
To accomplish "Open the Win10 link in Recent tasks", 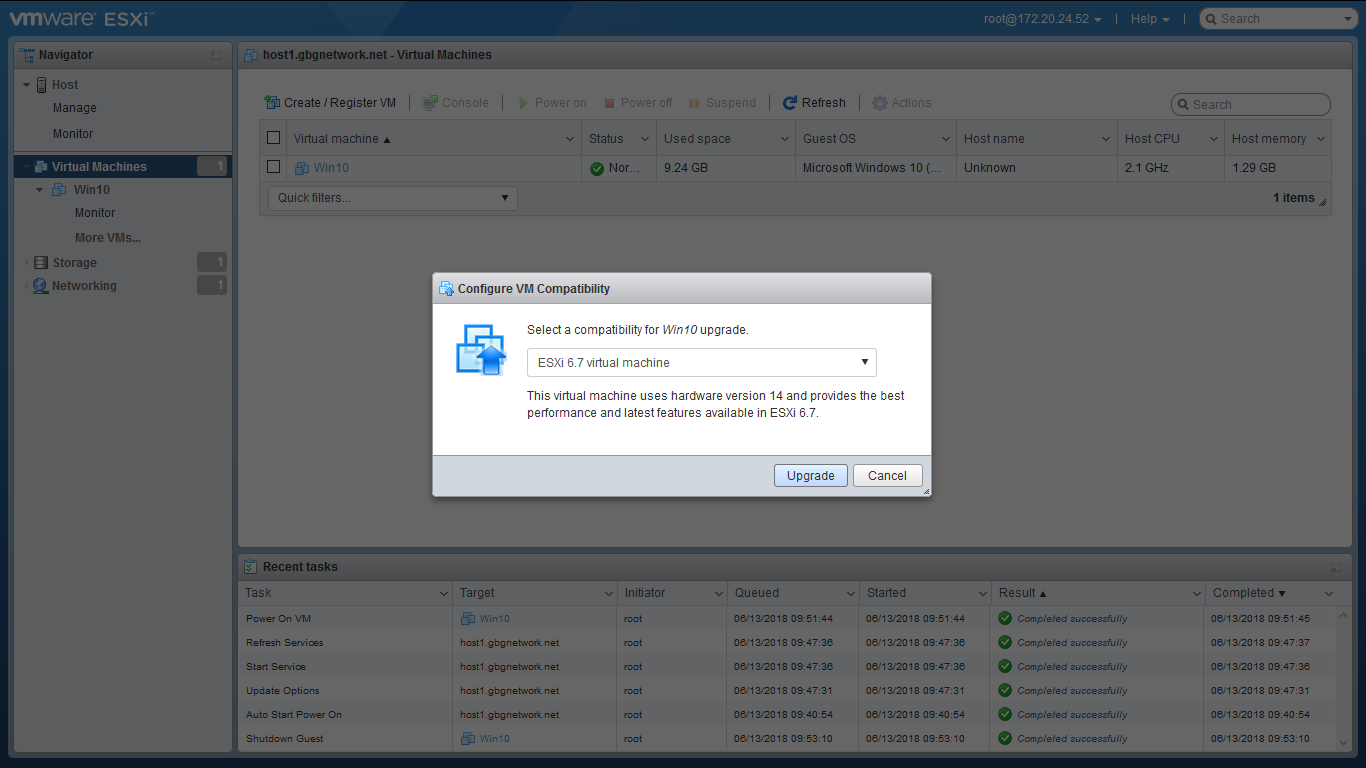I will pyautogui.click(x=494, y=619).
